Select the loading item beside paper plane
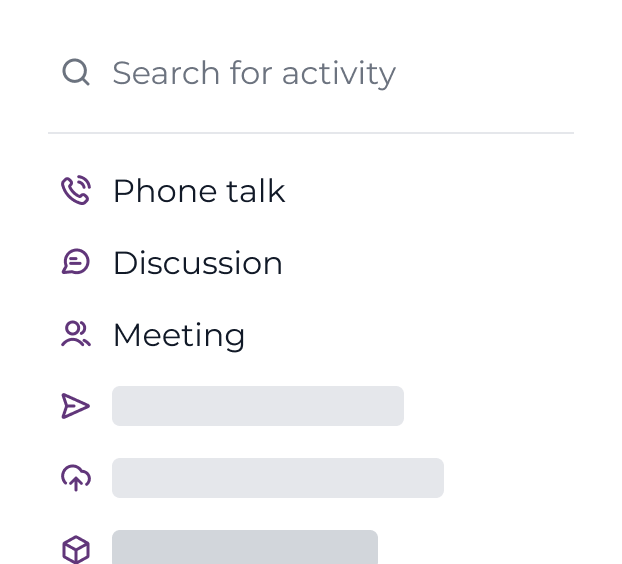The width and height of the screenshot is (622, 564). coord(258,406)
